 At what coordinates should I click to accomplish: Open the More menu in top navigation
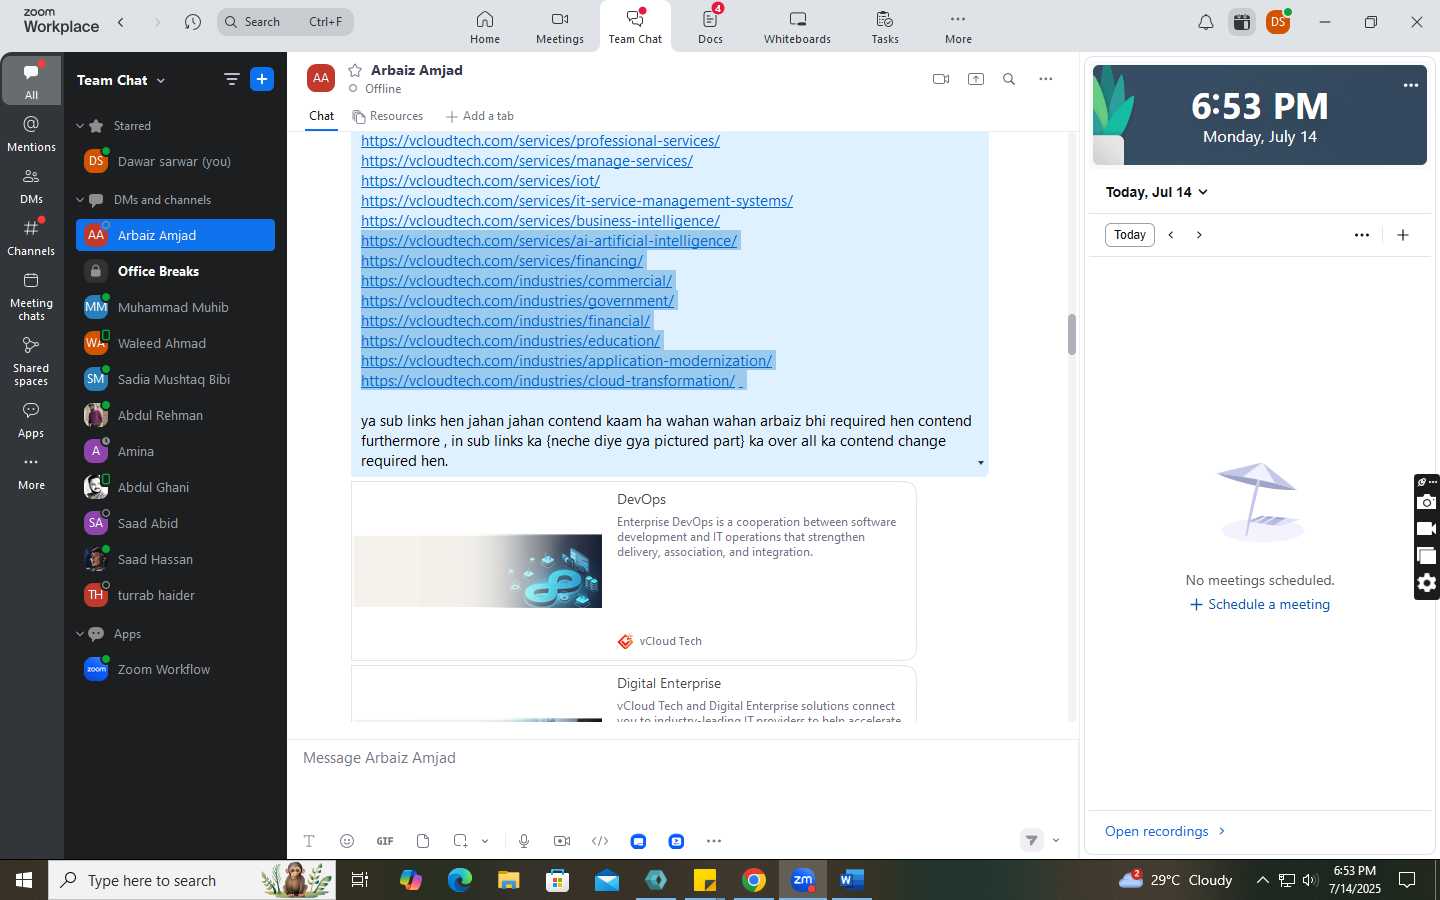(958, 27)
